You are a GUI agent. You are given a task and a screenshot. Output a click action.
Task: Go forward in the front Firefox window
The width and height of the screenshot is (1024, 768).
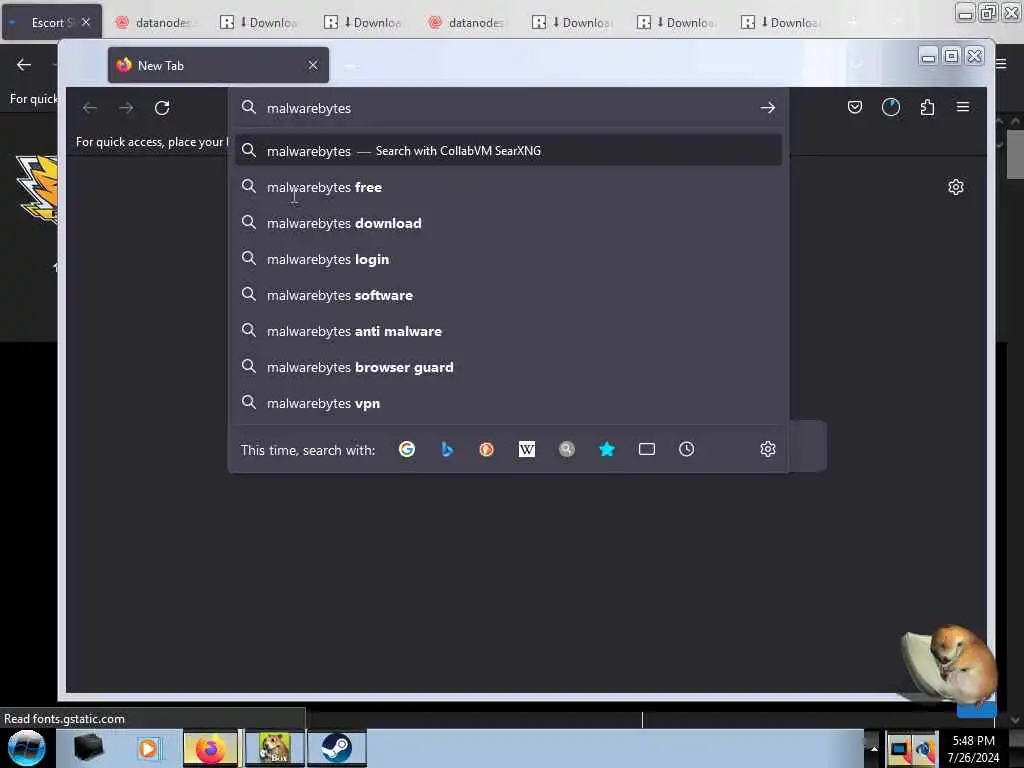click(x=126, y=108)
